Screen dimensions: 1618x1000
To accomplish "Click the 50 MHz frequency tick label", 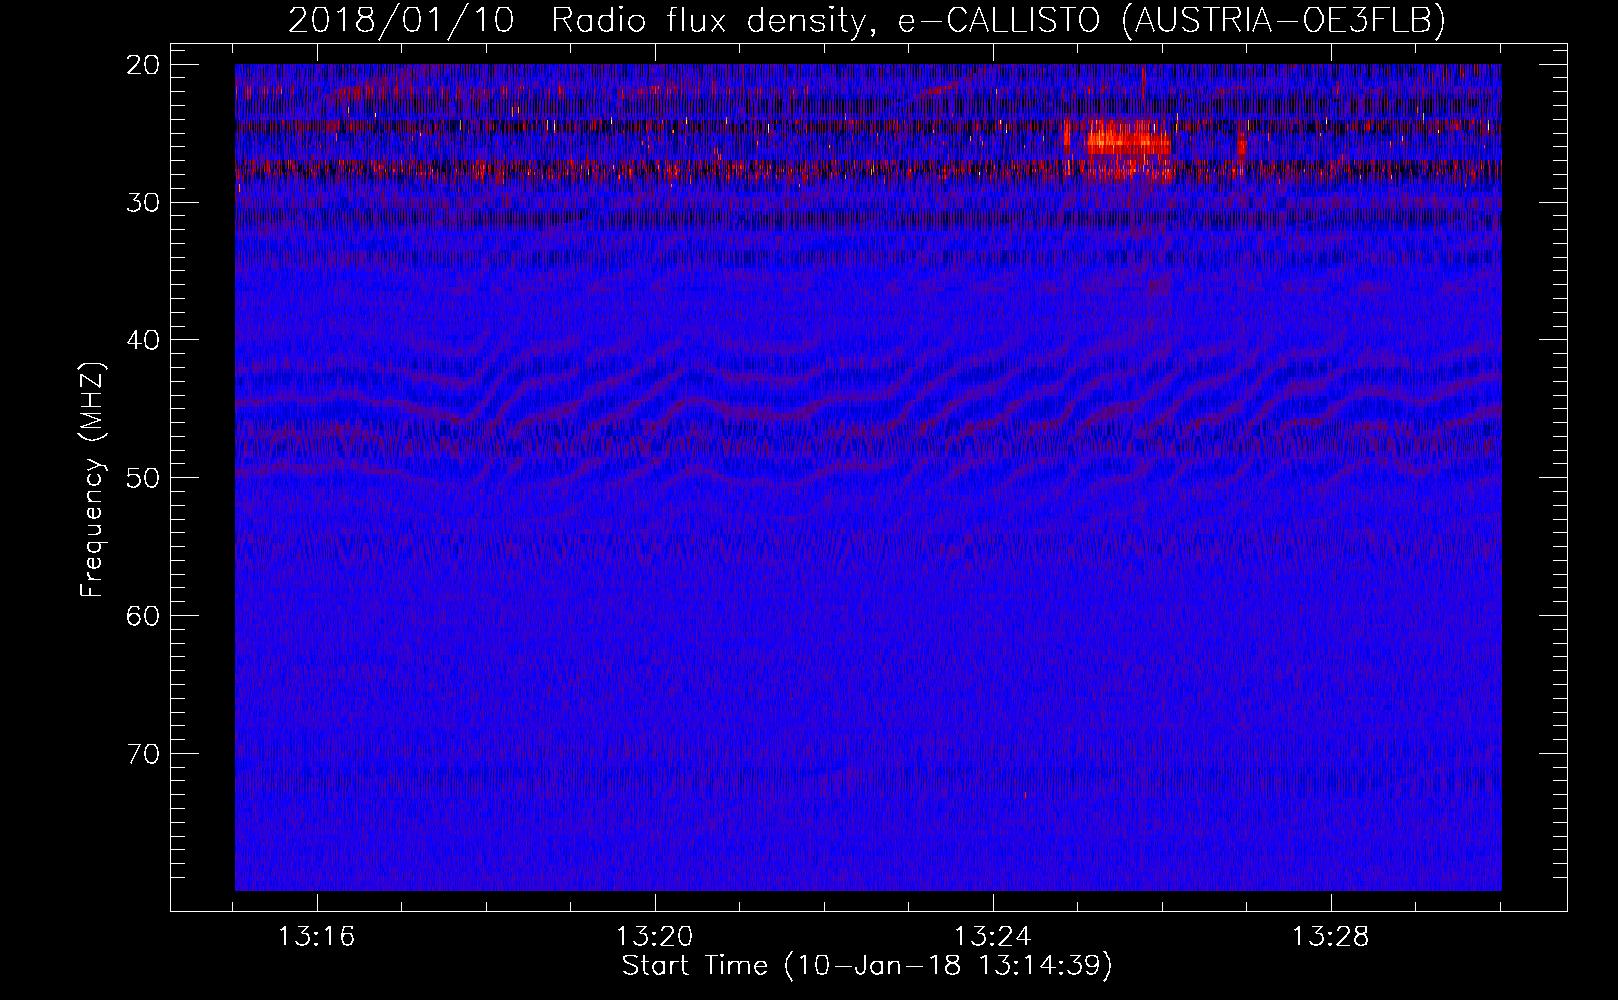I will (143, 478).
